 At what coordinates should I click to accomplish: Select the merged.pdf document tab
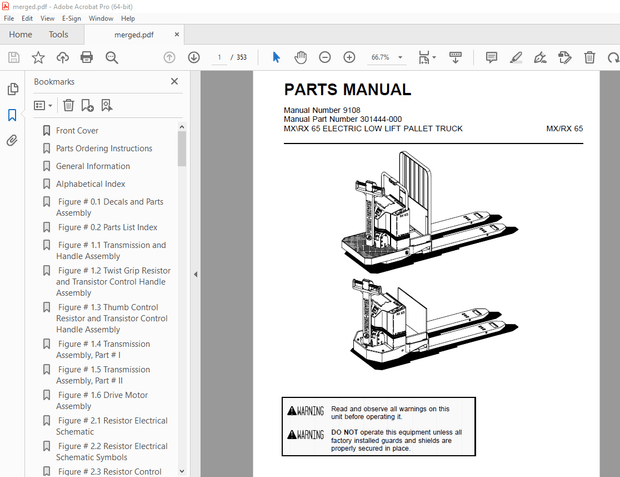134,35
